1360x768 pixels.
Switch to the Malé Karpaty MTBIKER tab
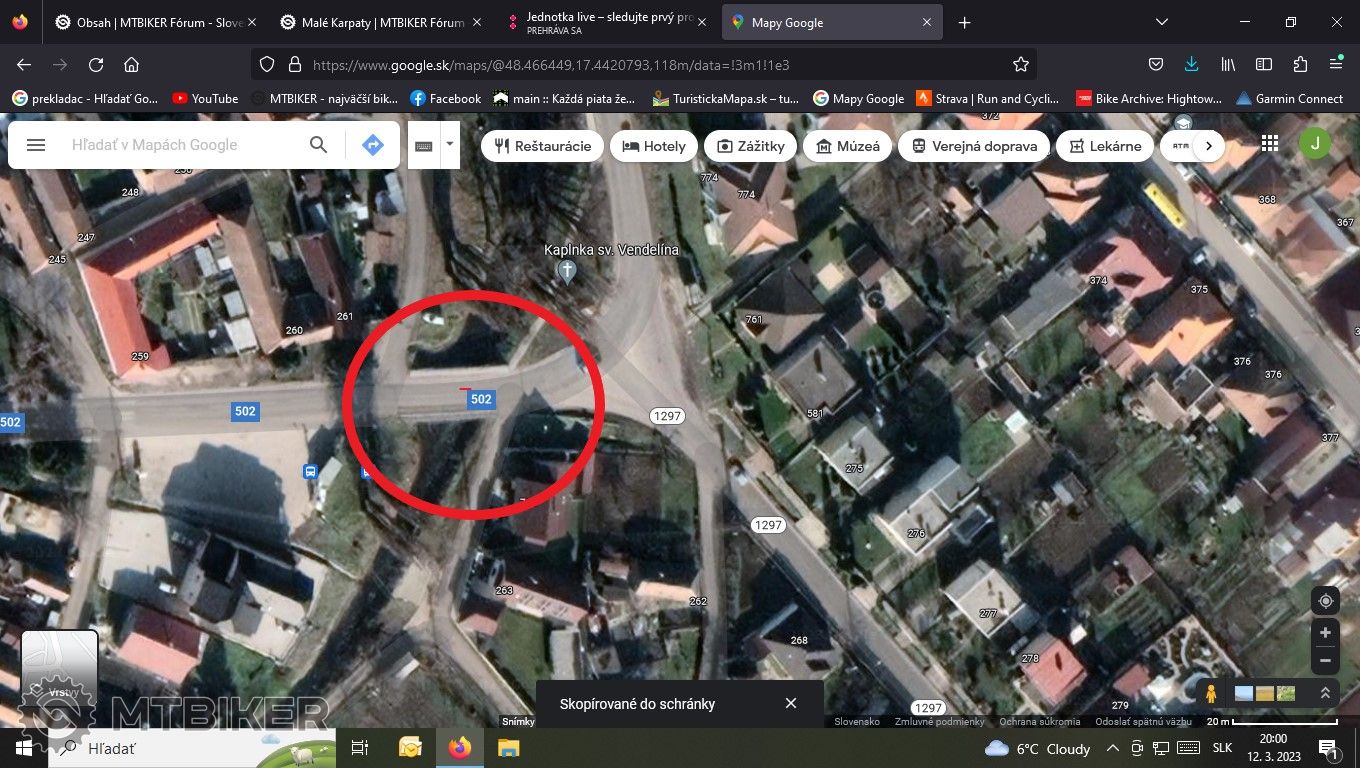pyautogui.click(x=378, y=22)
